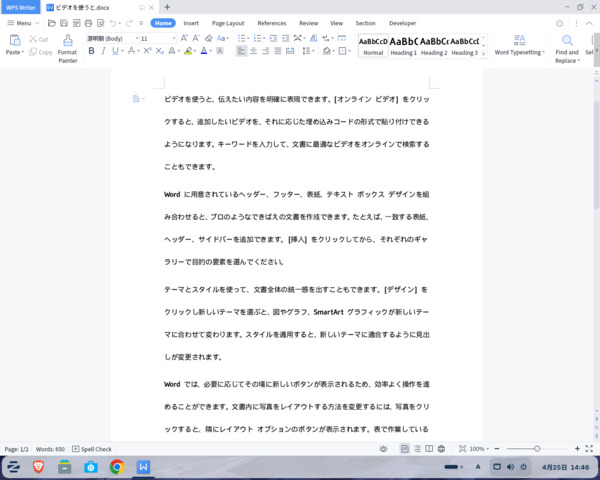The width and height of the screenshot is (600, 480).
Task: Open the Insert tab
Action: click(191, 23)
